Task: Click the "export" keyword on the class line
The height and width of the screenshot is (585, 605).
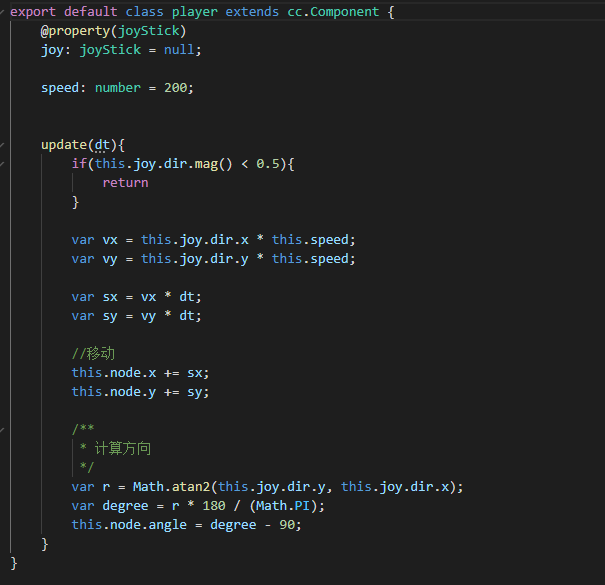Action: coord(33,12)
